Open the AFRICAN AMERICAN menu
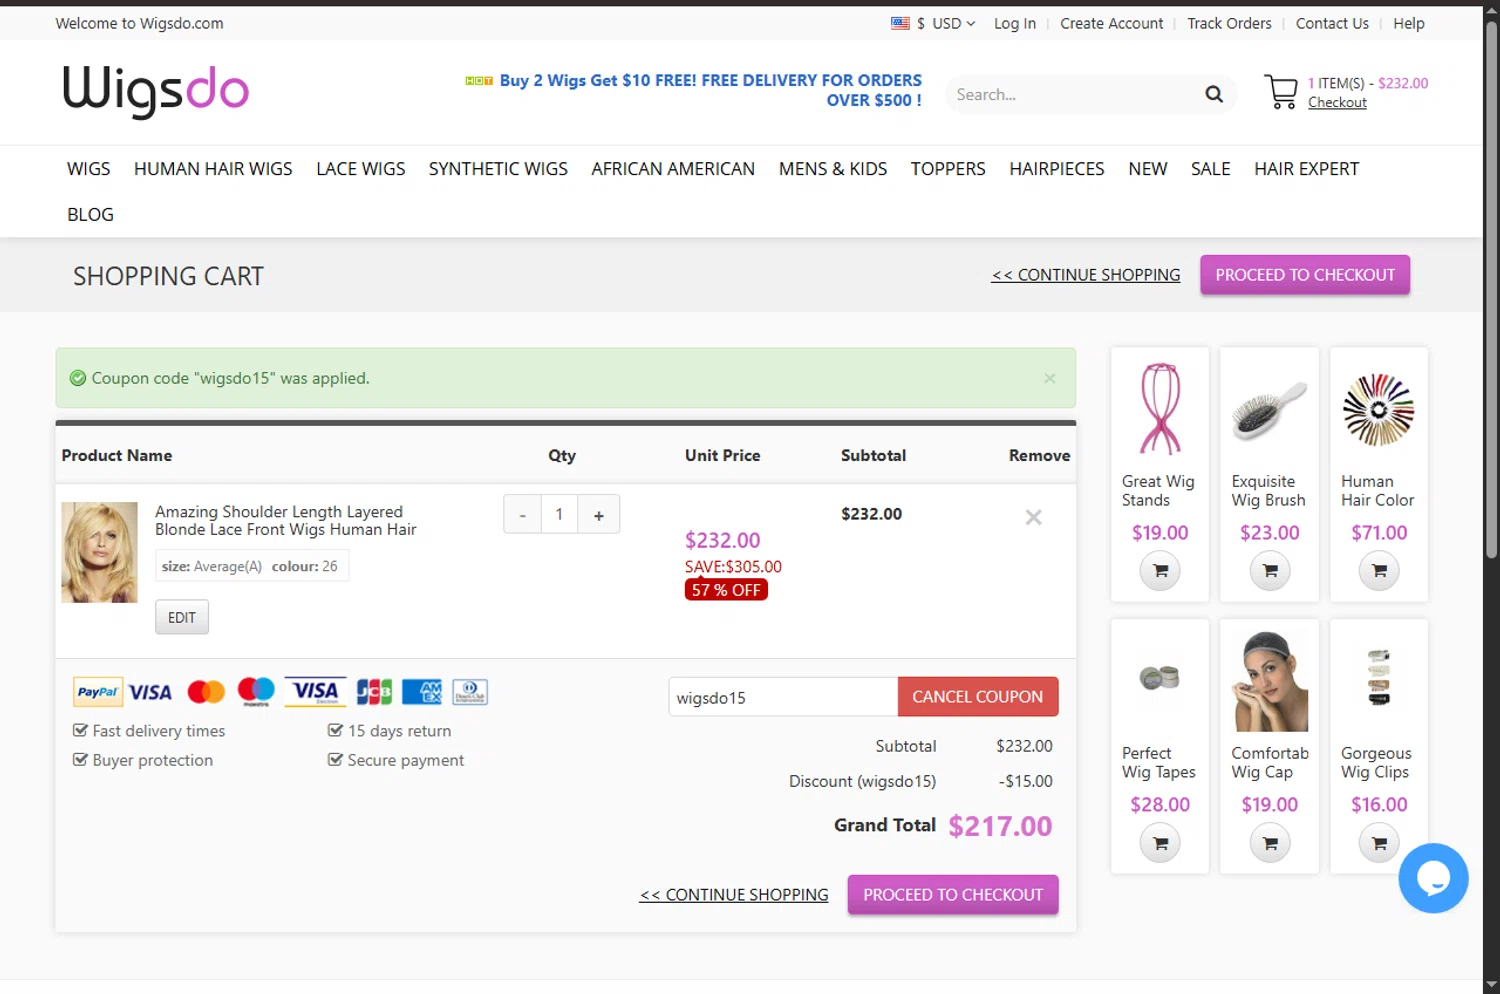Image resolution: width=1500 pixels, height=994 pixels. (673, 169)
